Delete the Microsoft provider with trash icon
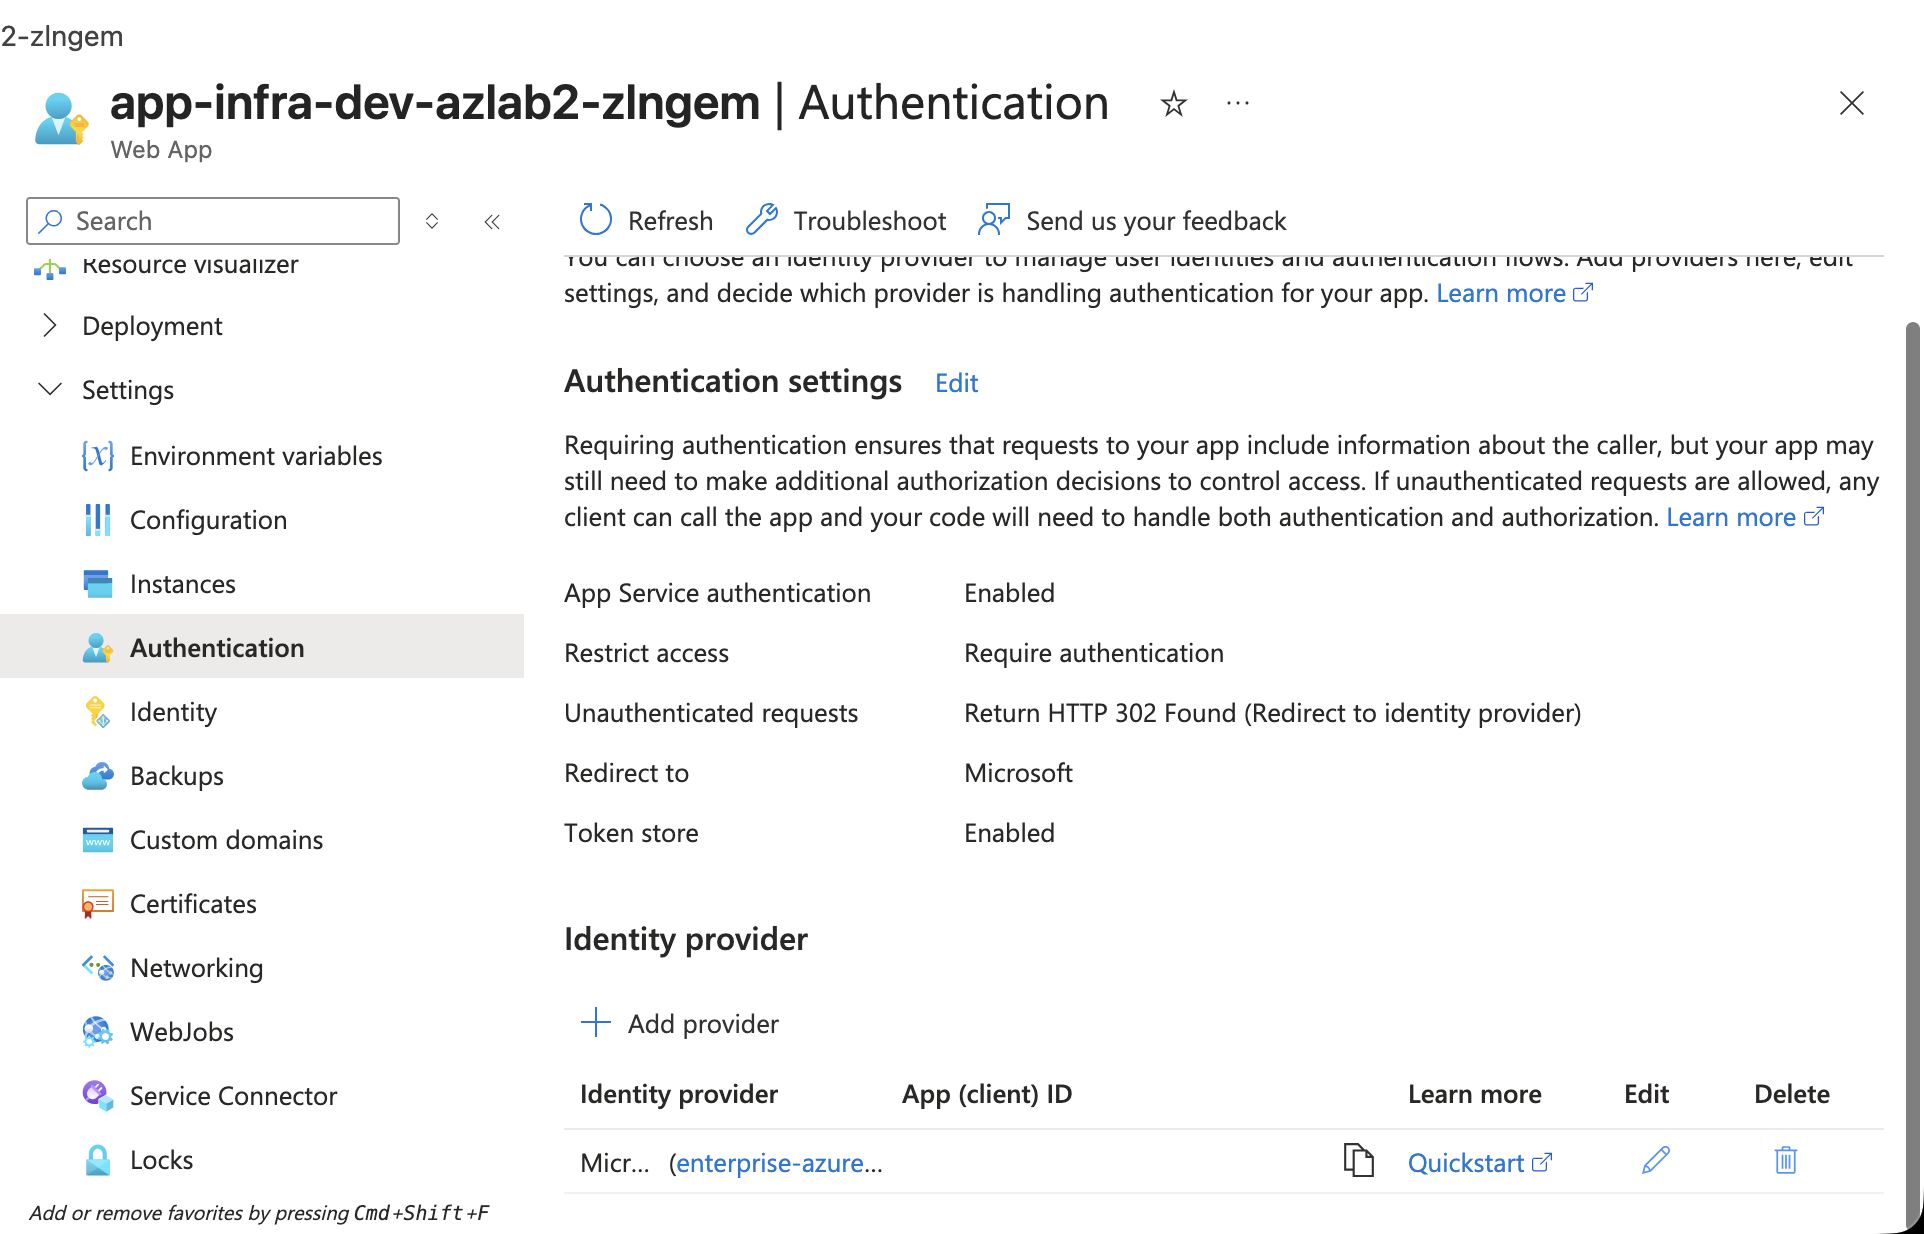 pos(1786,1160)
